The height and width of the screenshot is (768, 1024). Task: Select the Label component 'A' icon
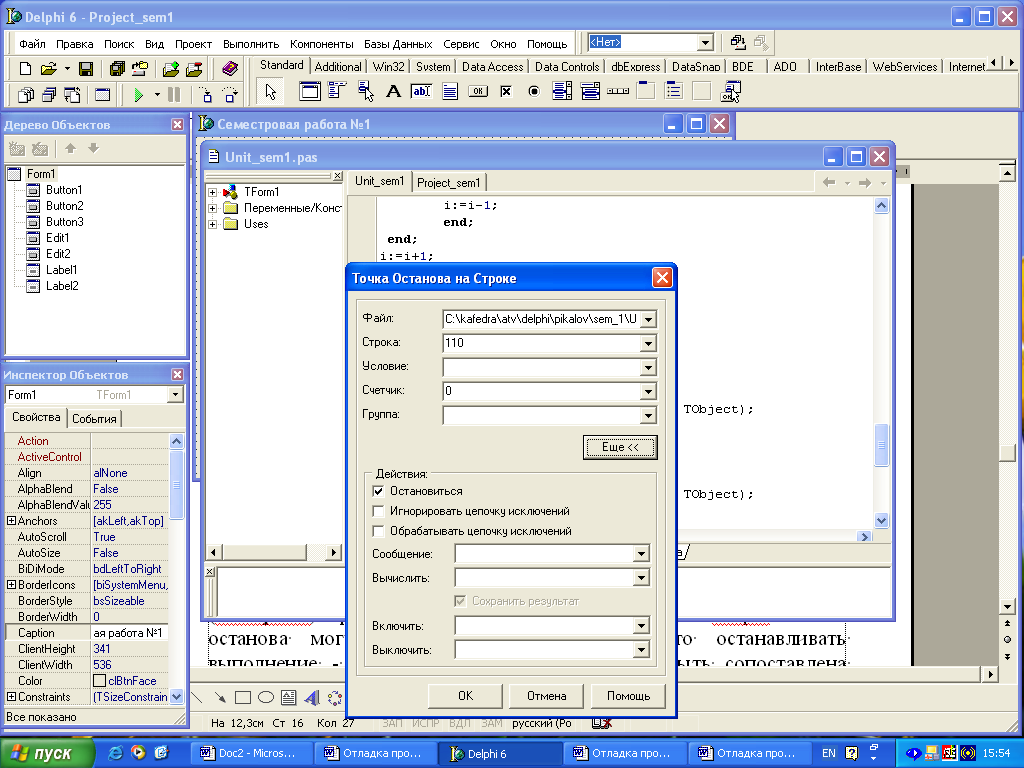(x=393, y=91)
